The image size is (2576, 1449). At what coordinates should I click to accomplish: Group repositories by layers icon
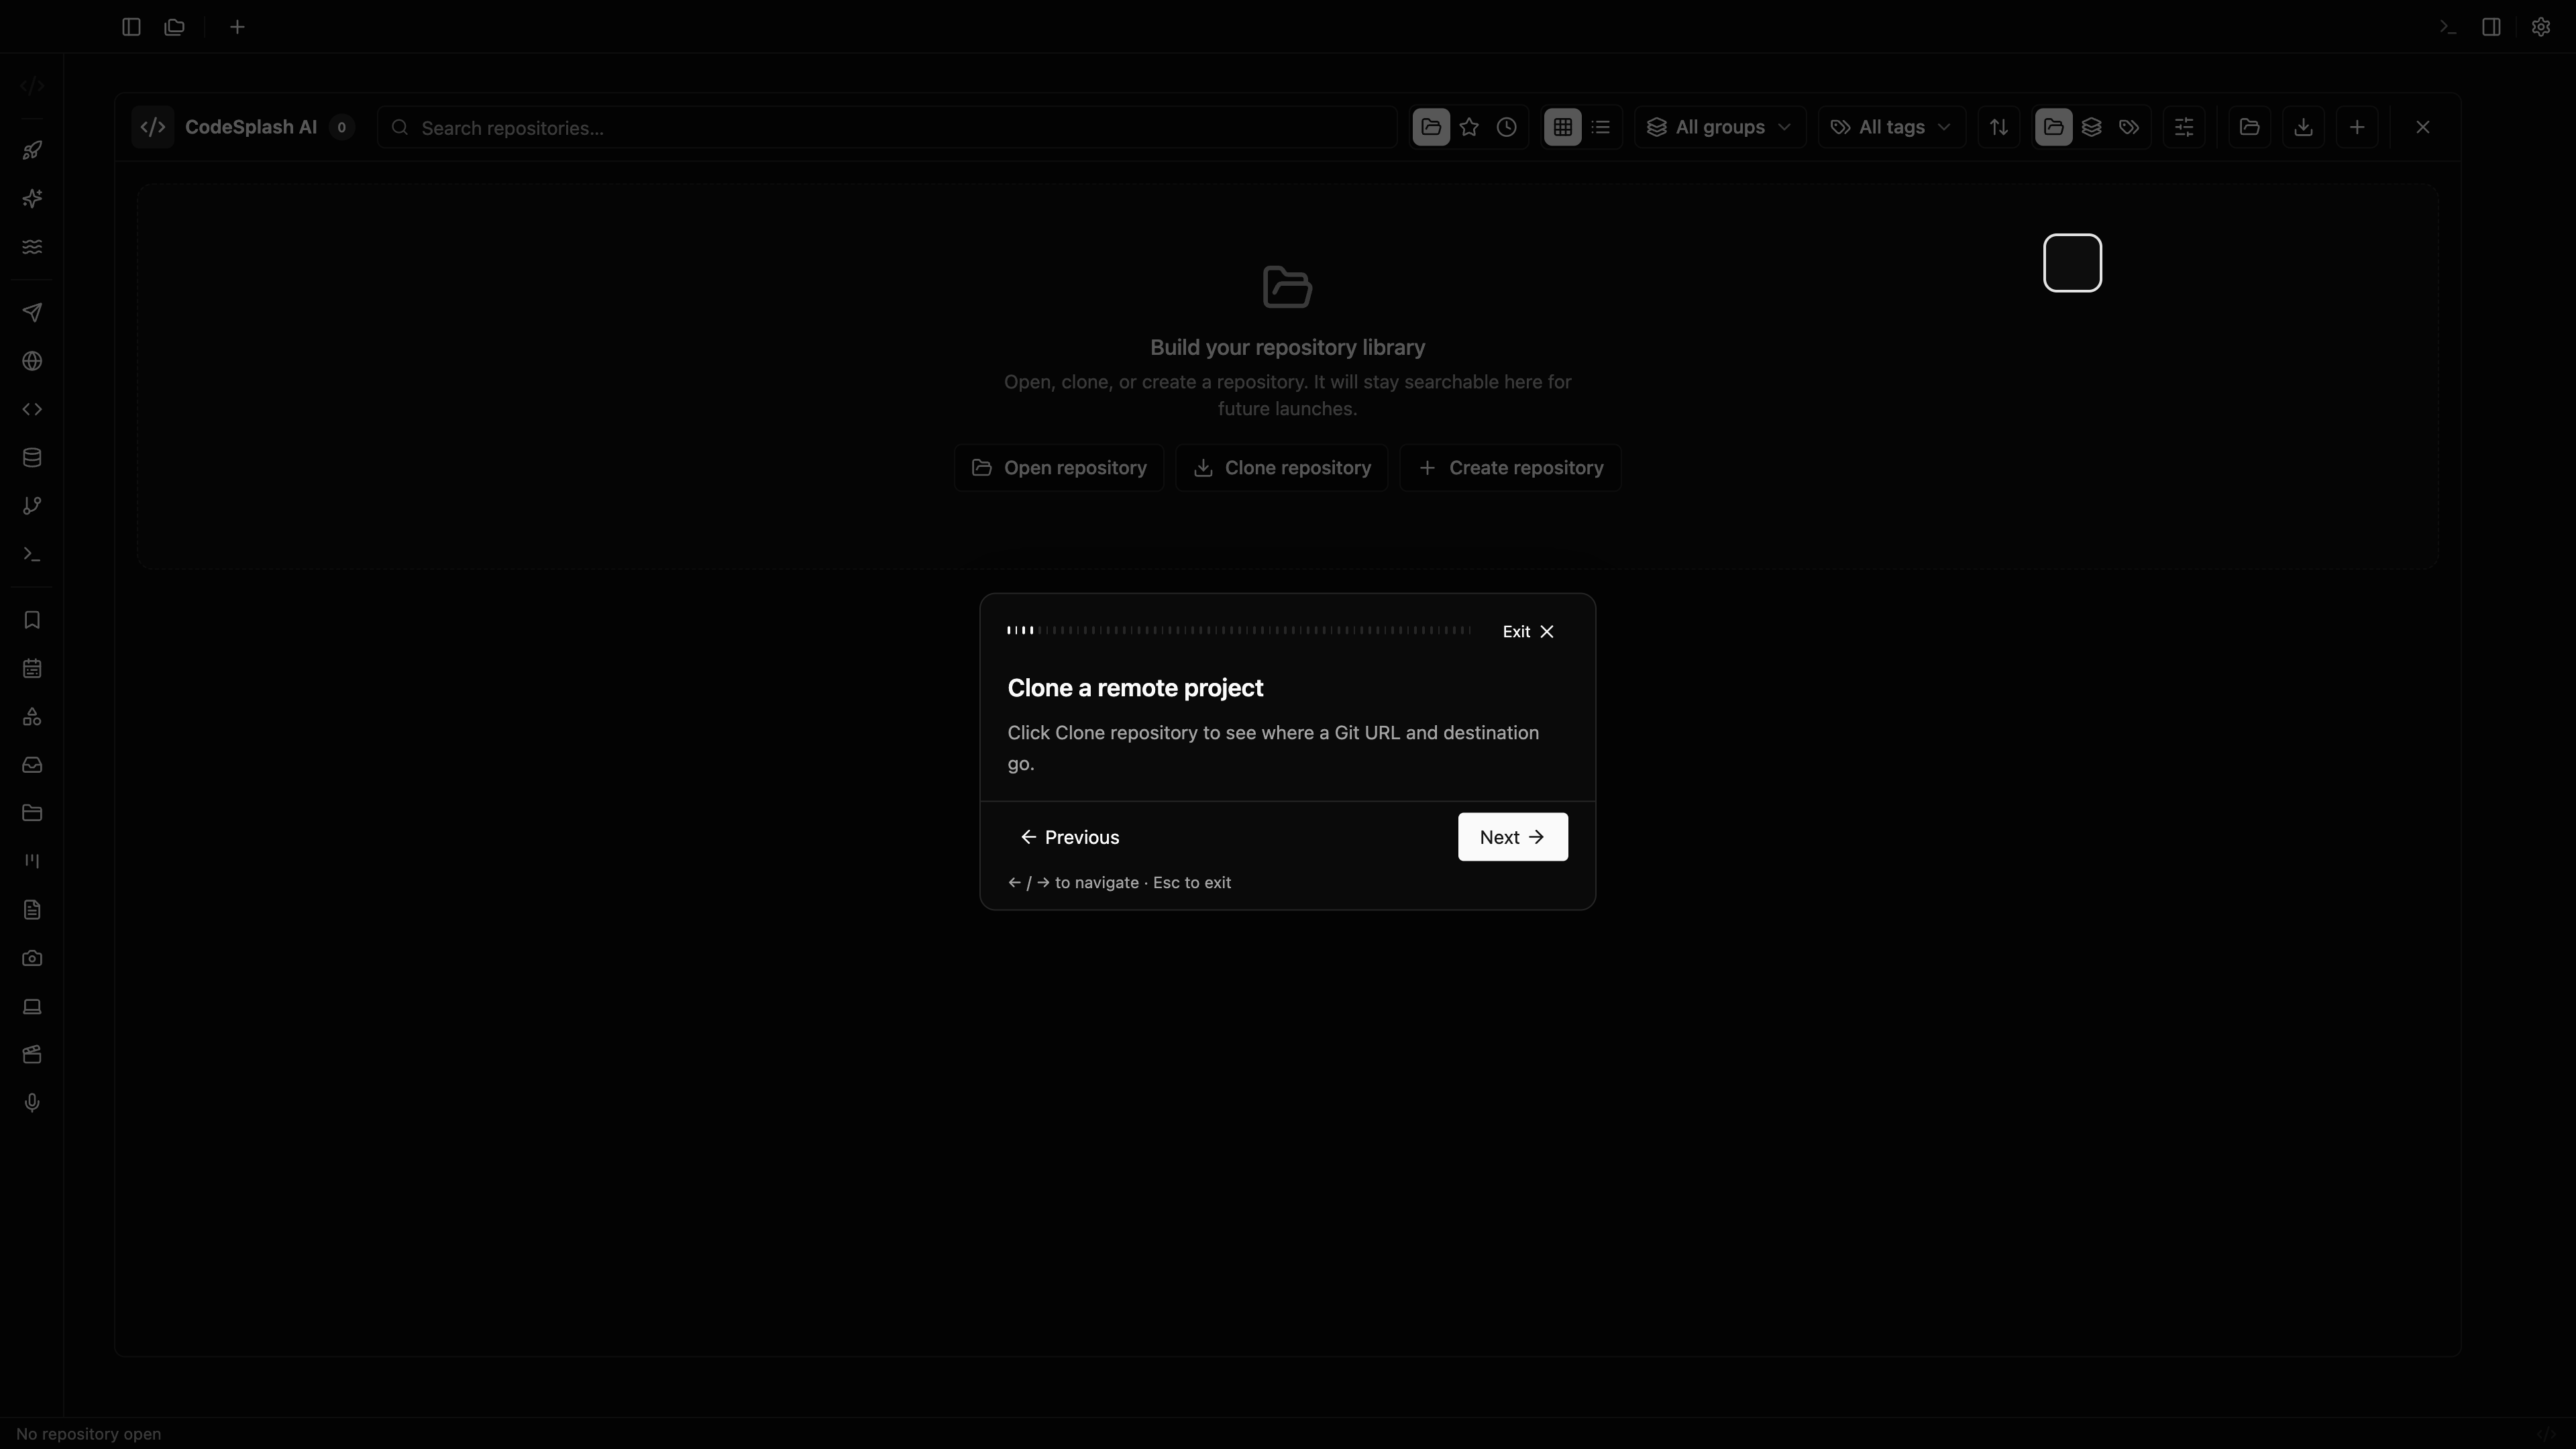(x=2091, y=127)
